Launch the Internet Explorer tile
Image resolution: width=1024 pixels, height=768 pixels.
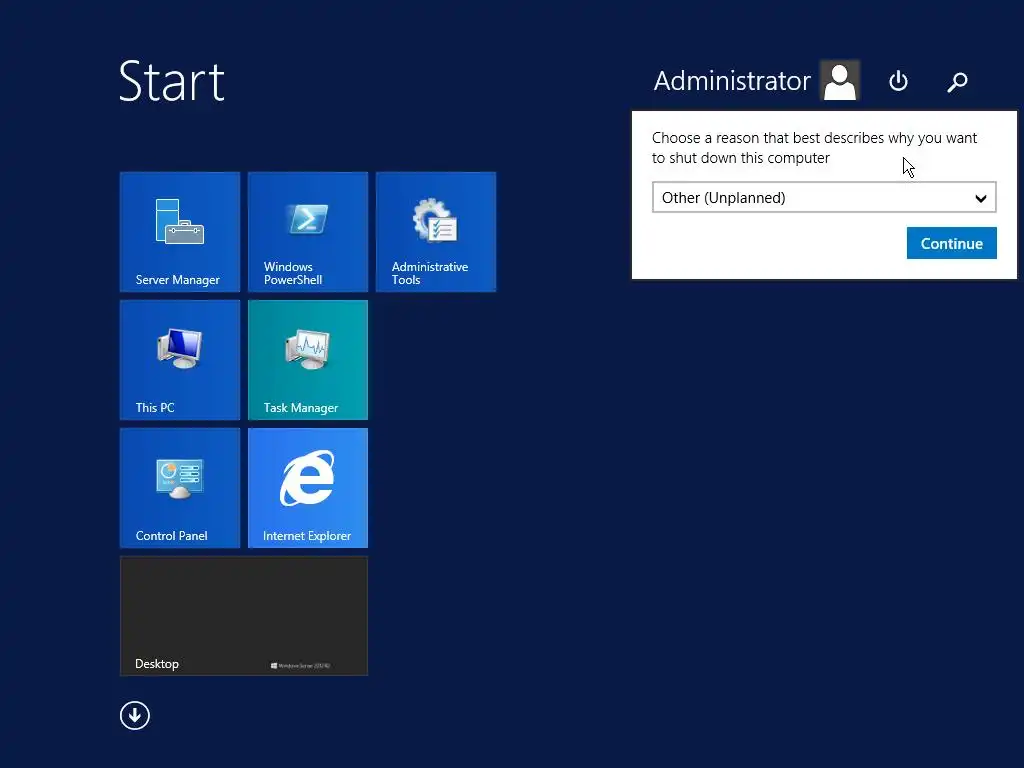(308, 488)
